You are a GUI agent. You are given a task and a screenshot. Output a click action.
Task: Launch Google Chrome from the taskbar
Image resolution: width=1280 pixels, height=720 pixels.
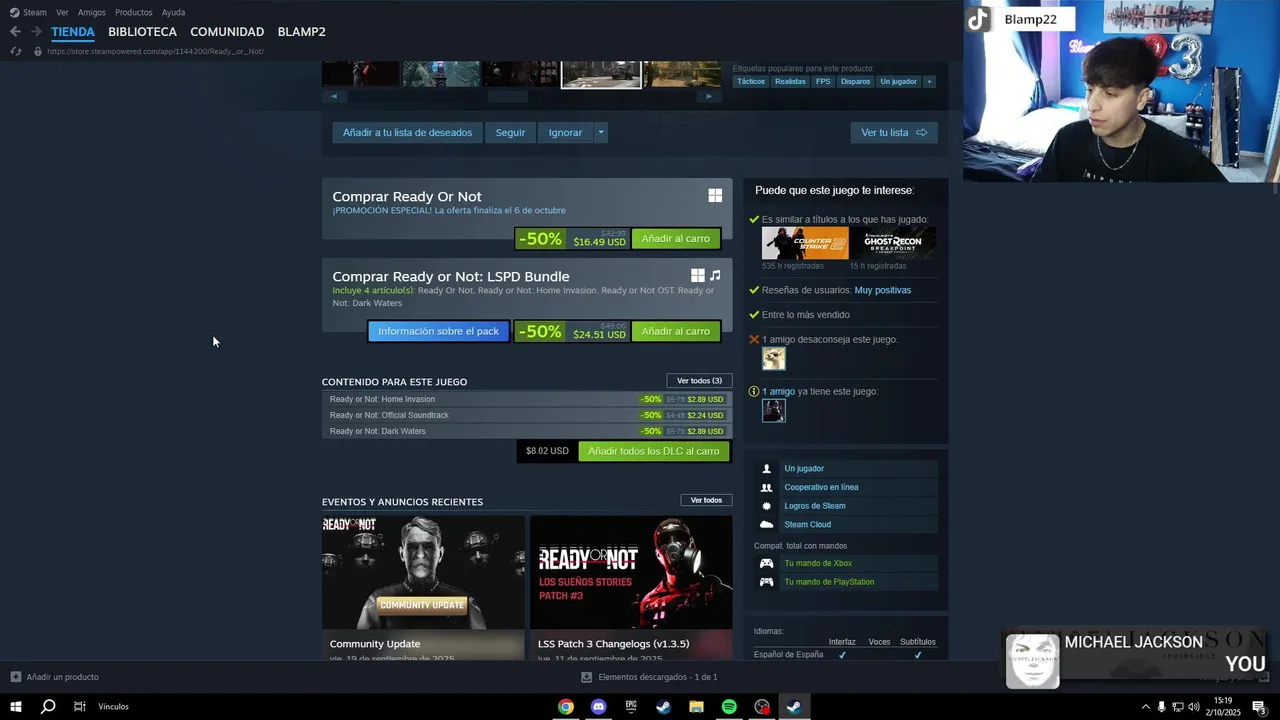(566, 707)
